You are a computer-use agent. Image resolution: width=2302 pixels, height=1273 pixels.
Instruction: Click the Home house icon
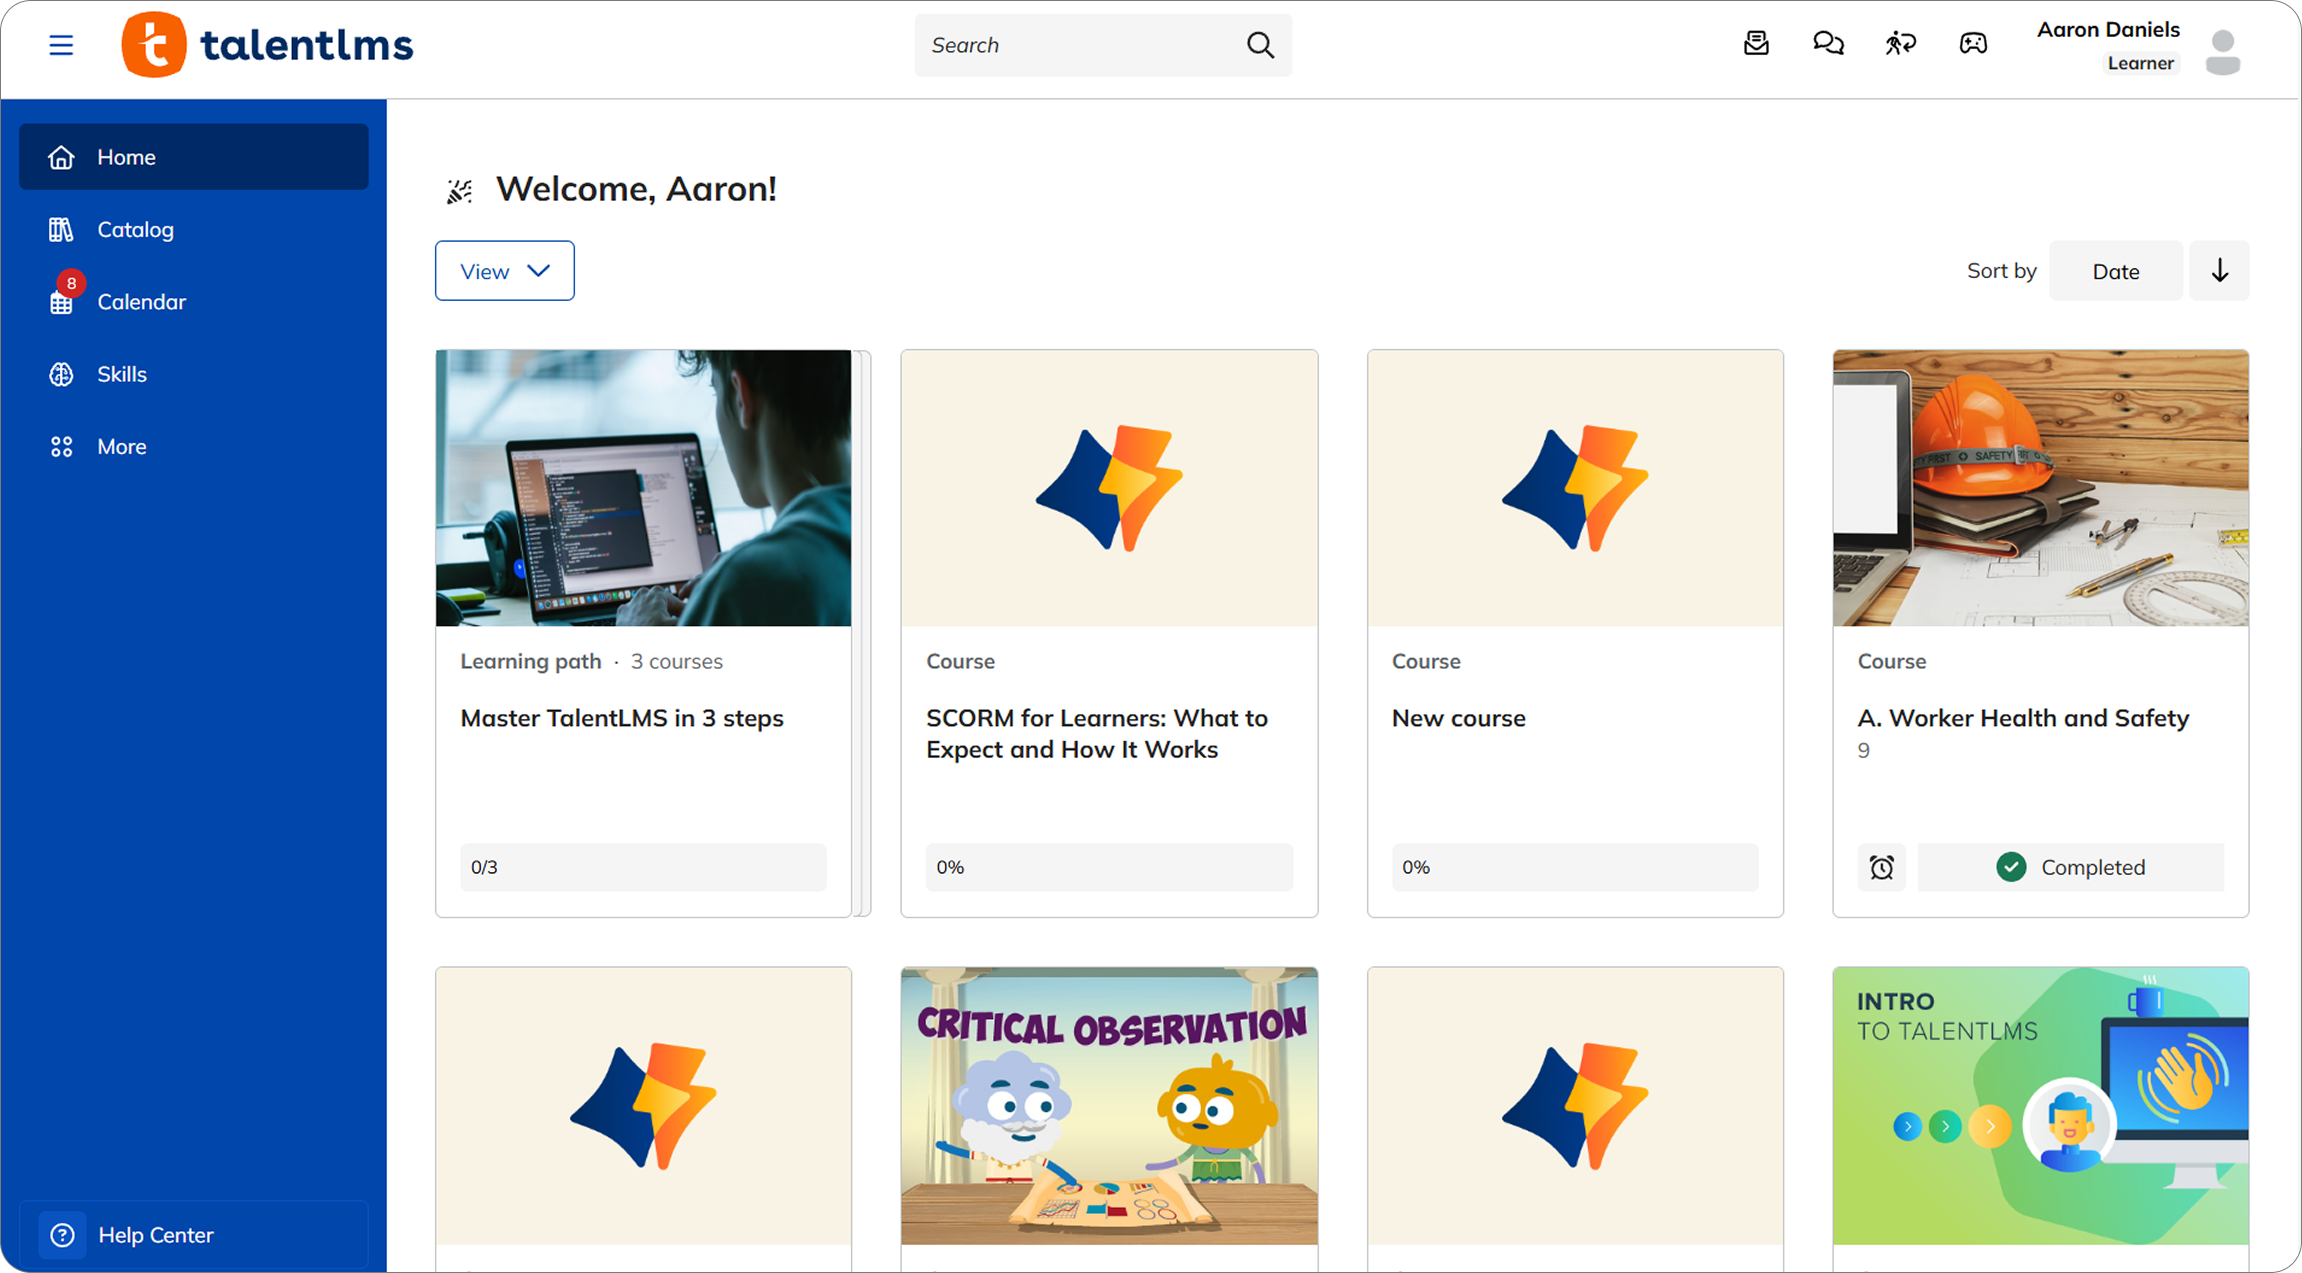pyautogui.click(x=61, y=157)
